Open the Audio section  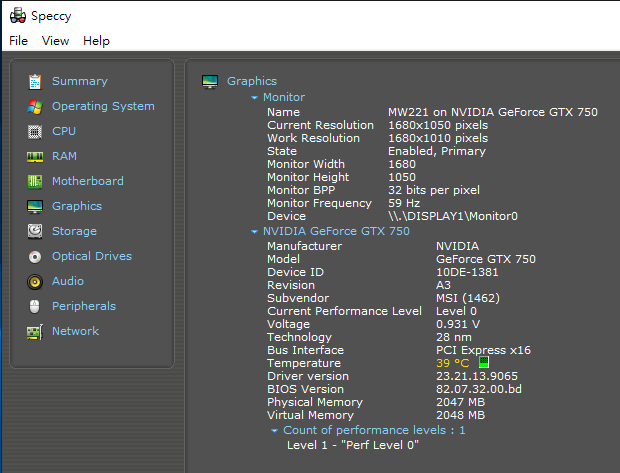[x=68, y=281]
